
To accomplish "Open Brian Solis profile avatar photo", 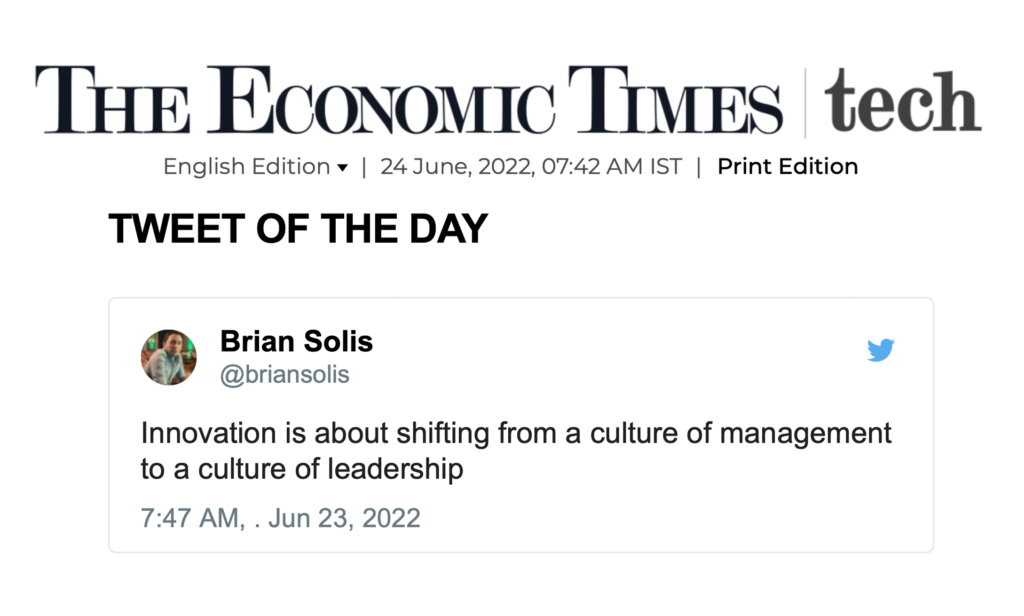I will point(168,357).
